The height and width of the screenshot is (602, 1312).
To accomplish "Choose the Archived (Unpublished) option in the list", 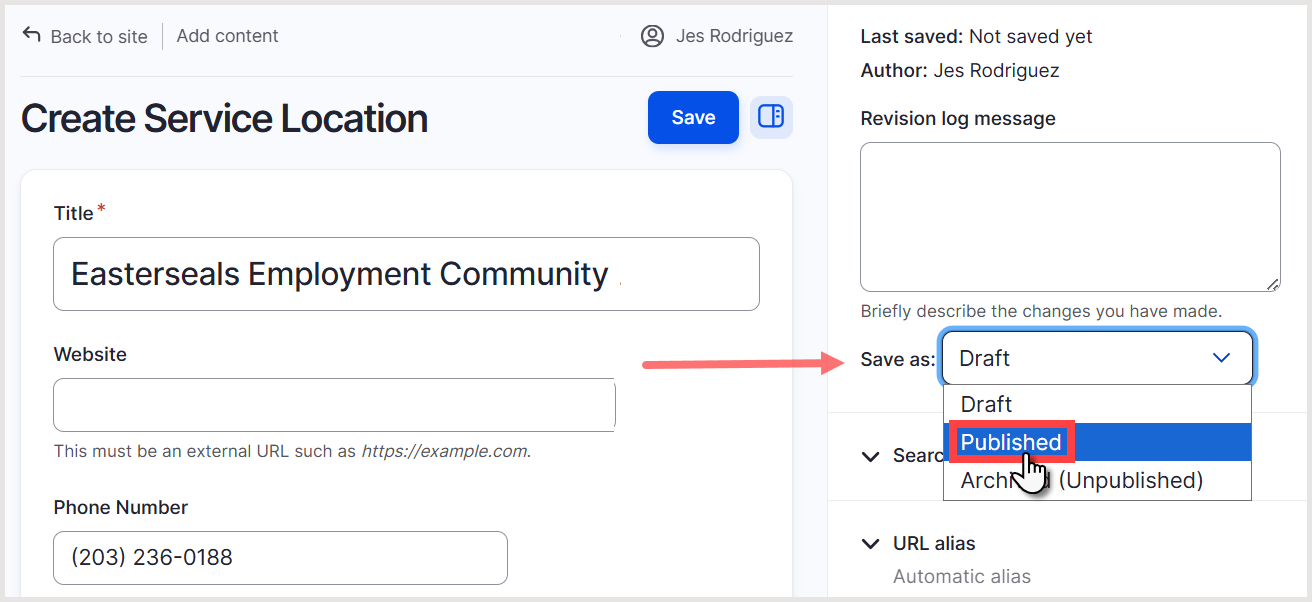I will pos(1097,480).
